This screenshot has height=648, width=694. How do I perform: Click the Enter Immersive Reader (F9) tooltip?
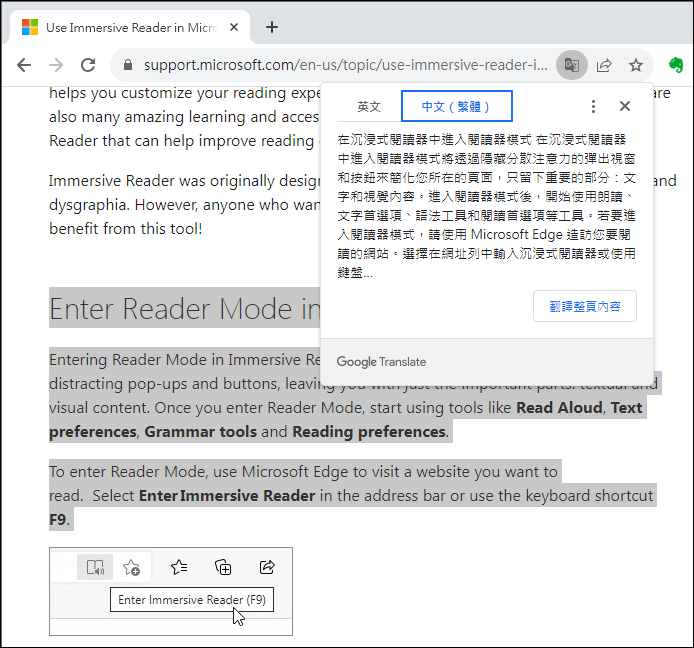point(192,600)
